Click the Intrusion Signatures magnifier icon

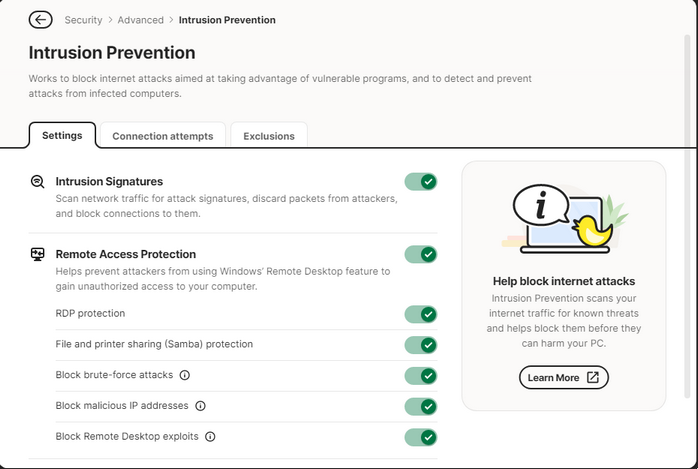38,182
